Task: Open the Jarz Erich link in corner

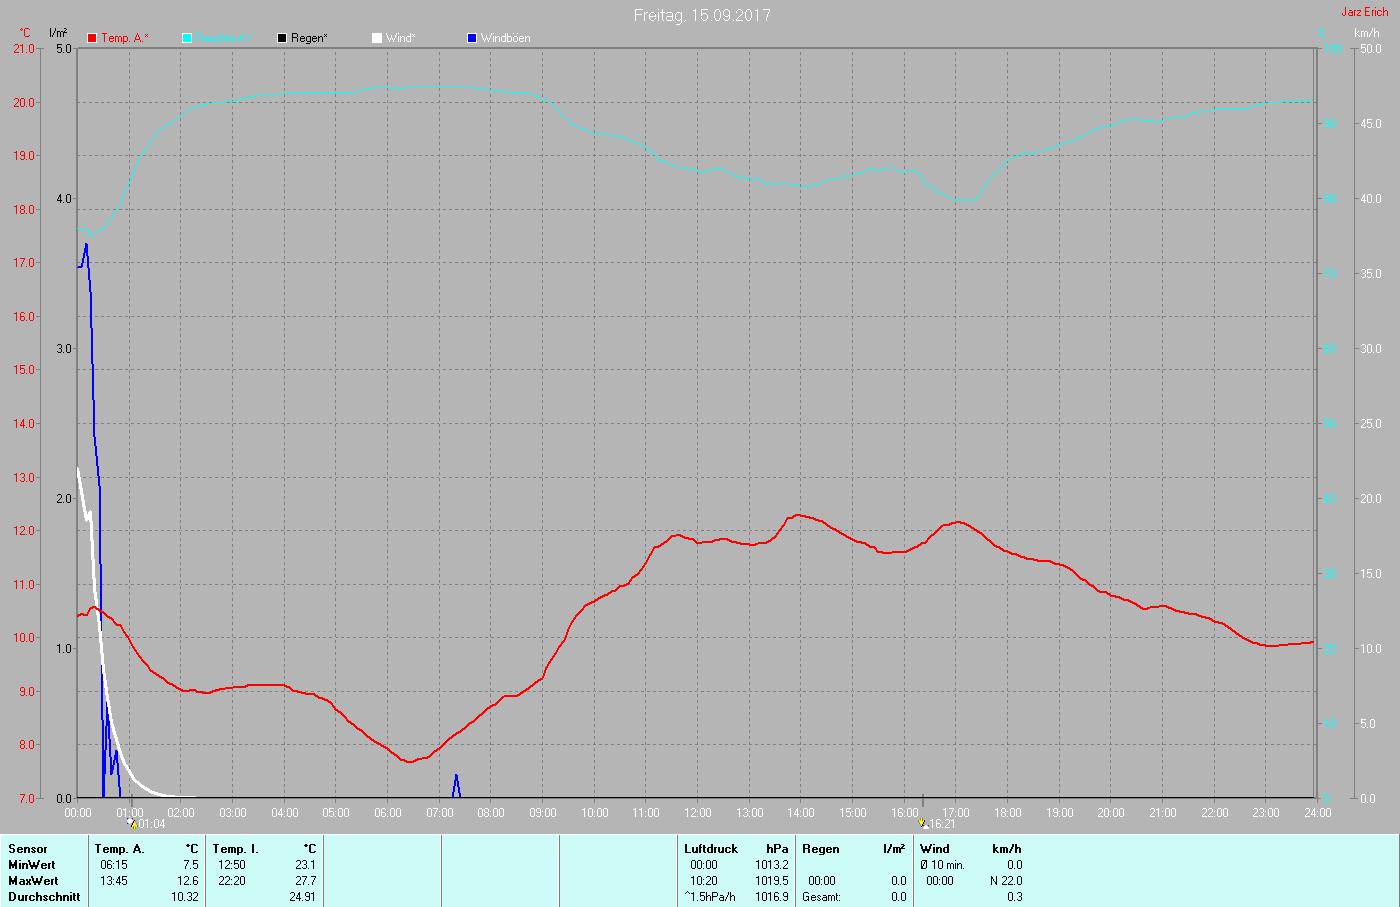Action: pos(1364,12)
